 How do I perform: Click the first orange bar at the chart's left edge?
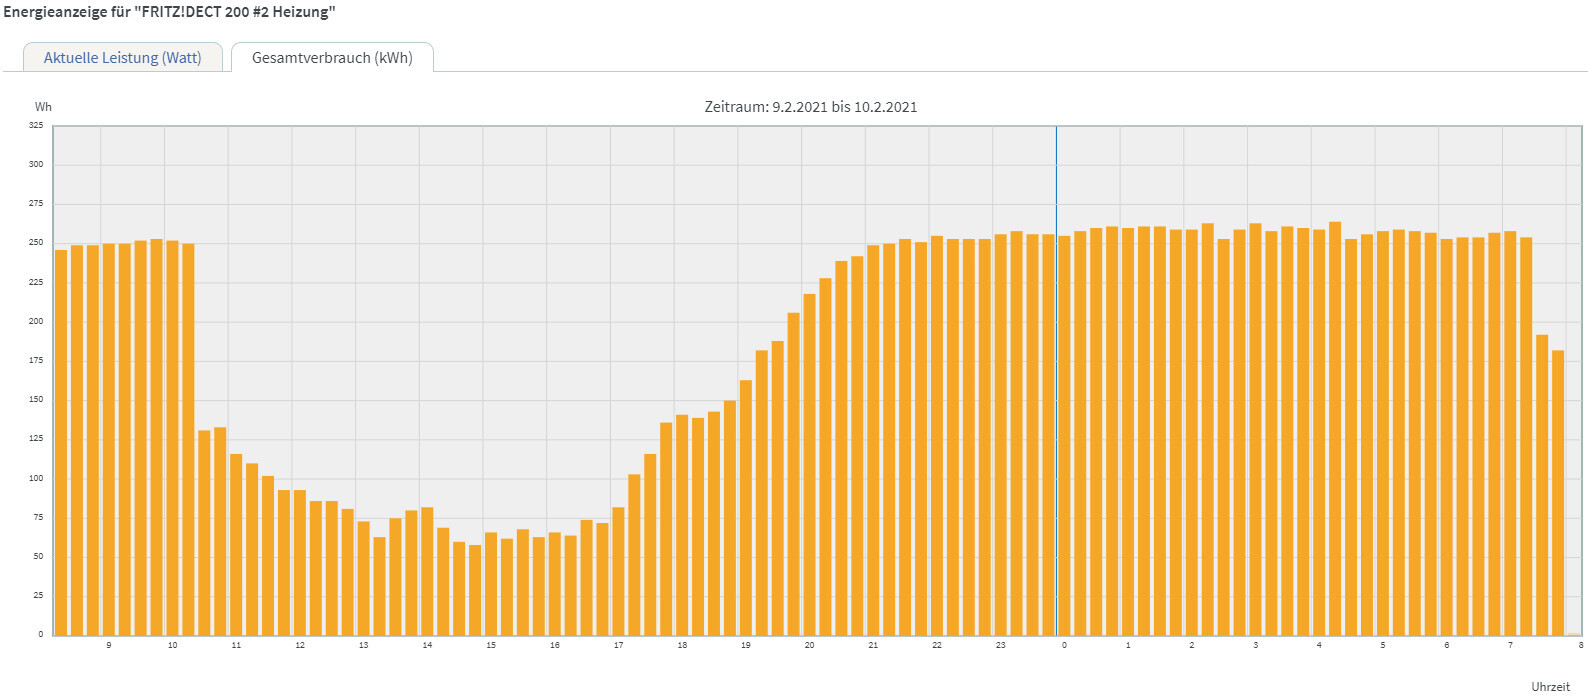tap(61, 442)
